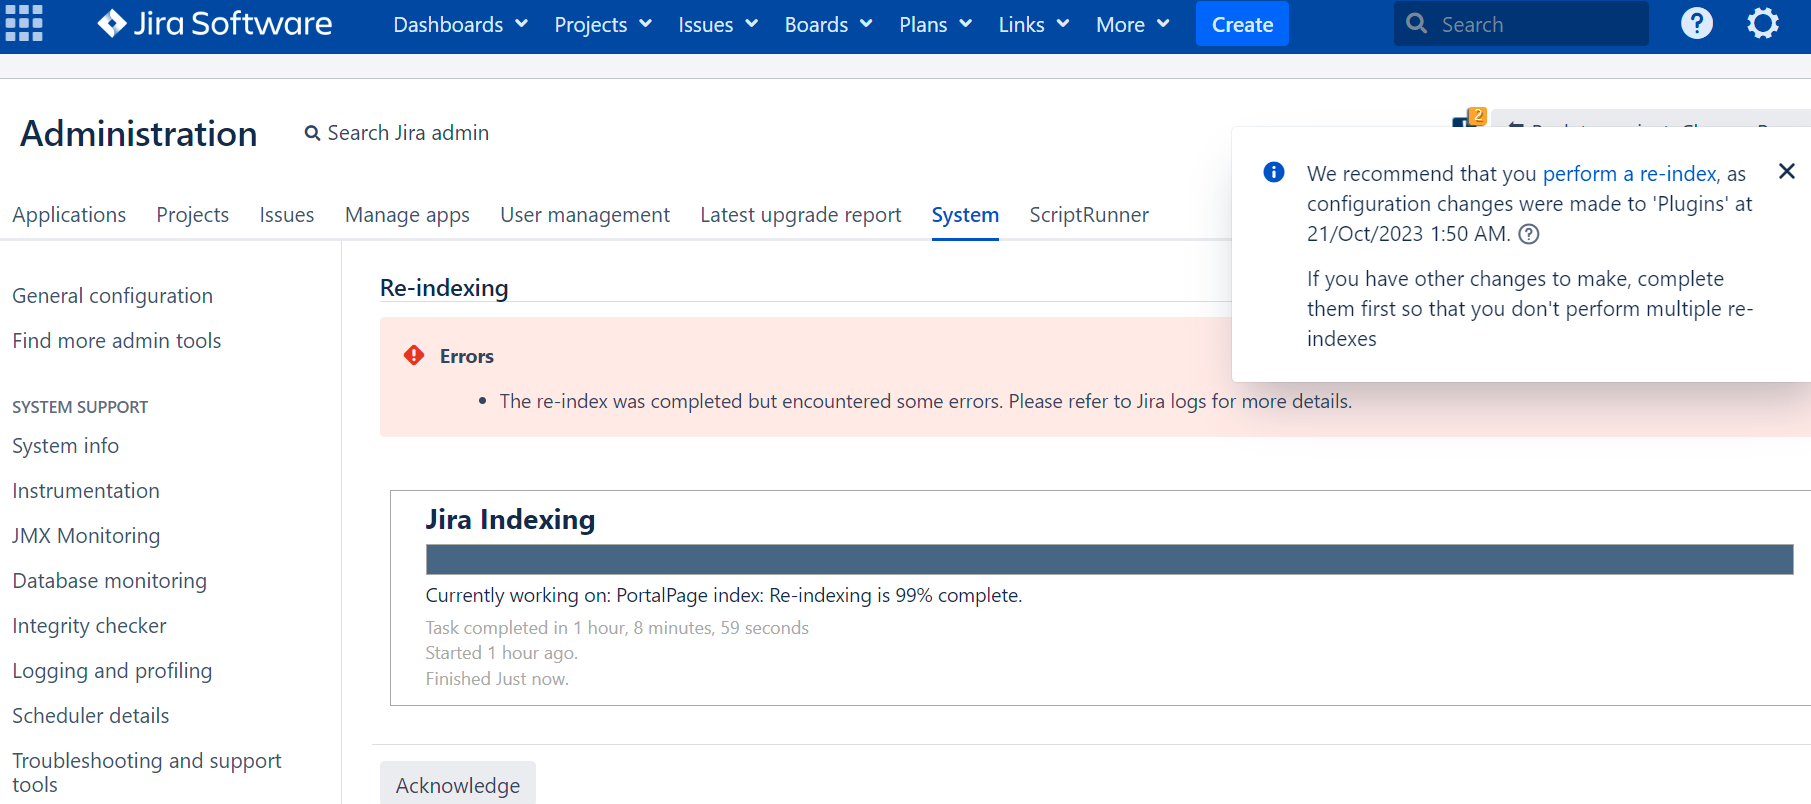
Task: Close the re-index recommendation notification
Action: [1787, 171]
